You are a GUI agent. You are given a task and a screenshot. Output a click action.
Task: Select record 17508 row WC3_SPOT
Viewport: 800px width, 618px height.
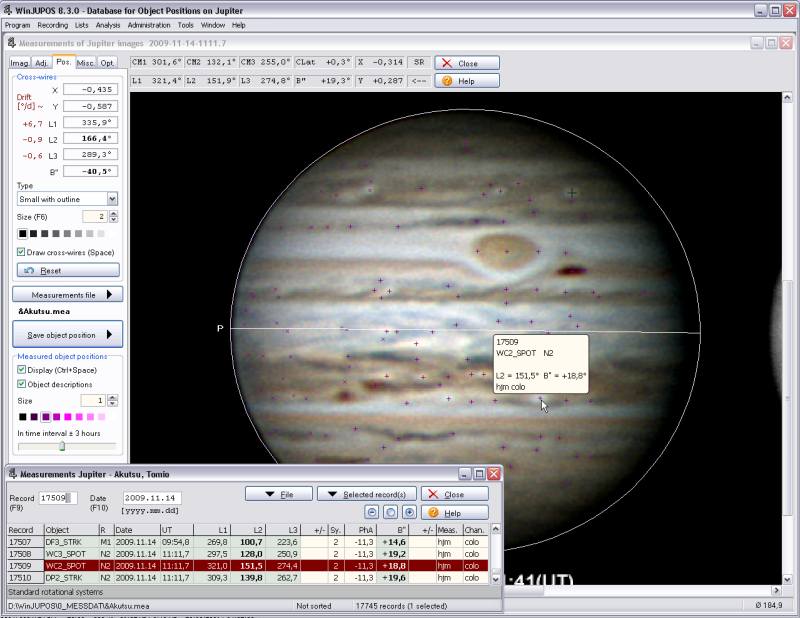tap(248, 554)
